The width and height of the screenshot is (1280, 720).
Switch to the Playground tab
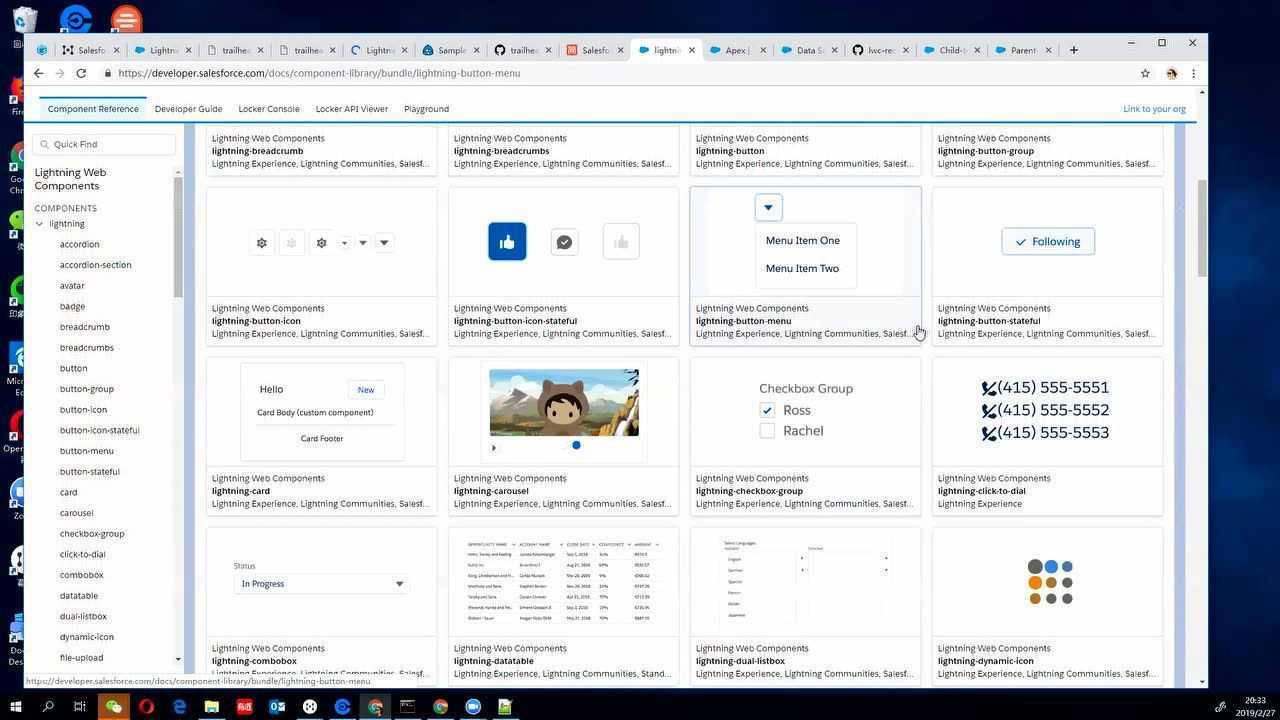(x=426, y=108)
